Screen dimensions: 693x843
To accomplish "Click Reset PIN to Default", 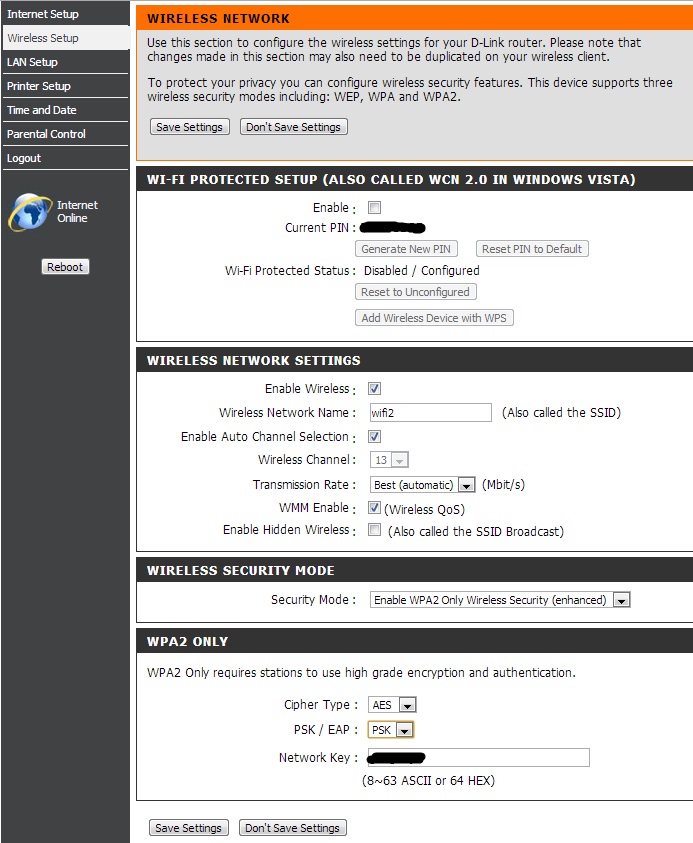I will point(532,249).
